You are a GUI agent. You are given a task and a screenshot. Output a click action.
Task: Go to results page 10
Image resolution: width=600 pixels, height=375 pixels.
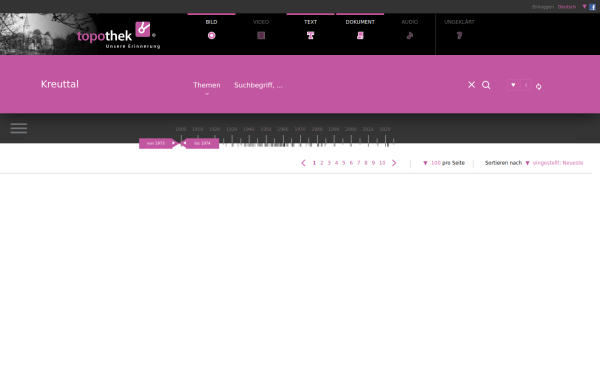click(x=382, y=163)
